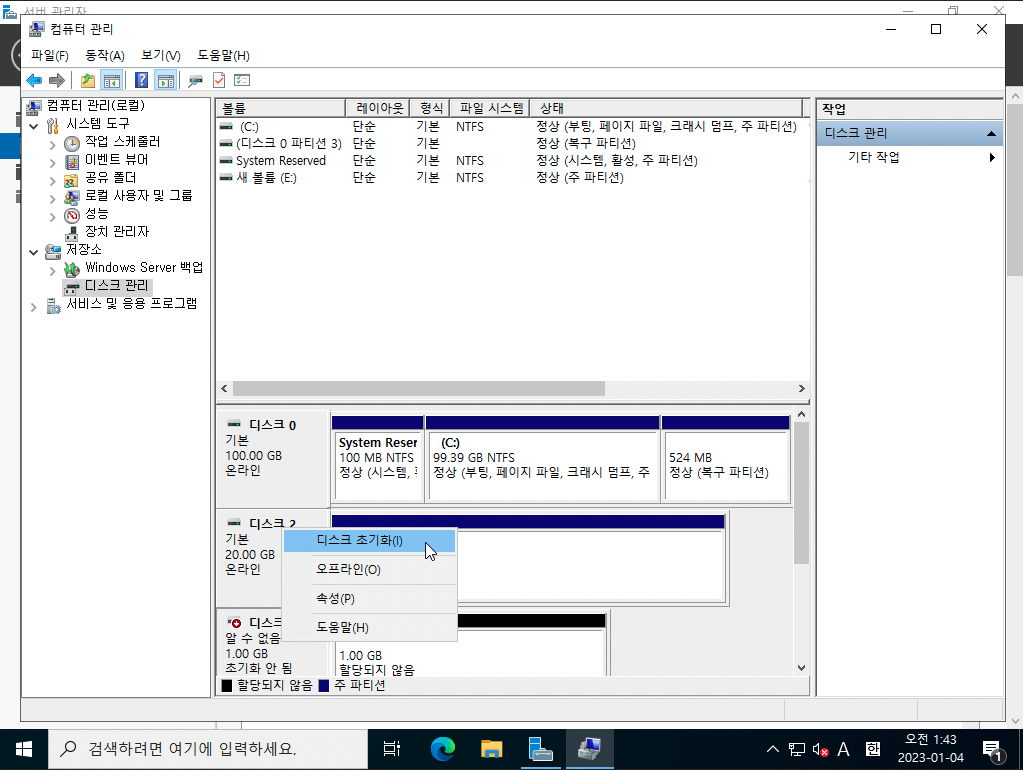Viewport: 1023px width, 770px height.
Task: Expand the 공유 폴더 node
Action: 52,181
